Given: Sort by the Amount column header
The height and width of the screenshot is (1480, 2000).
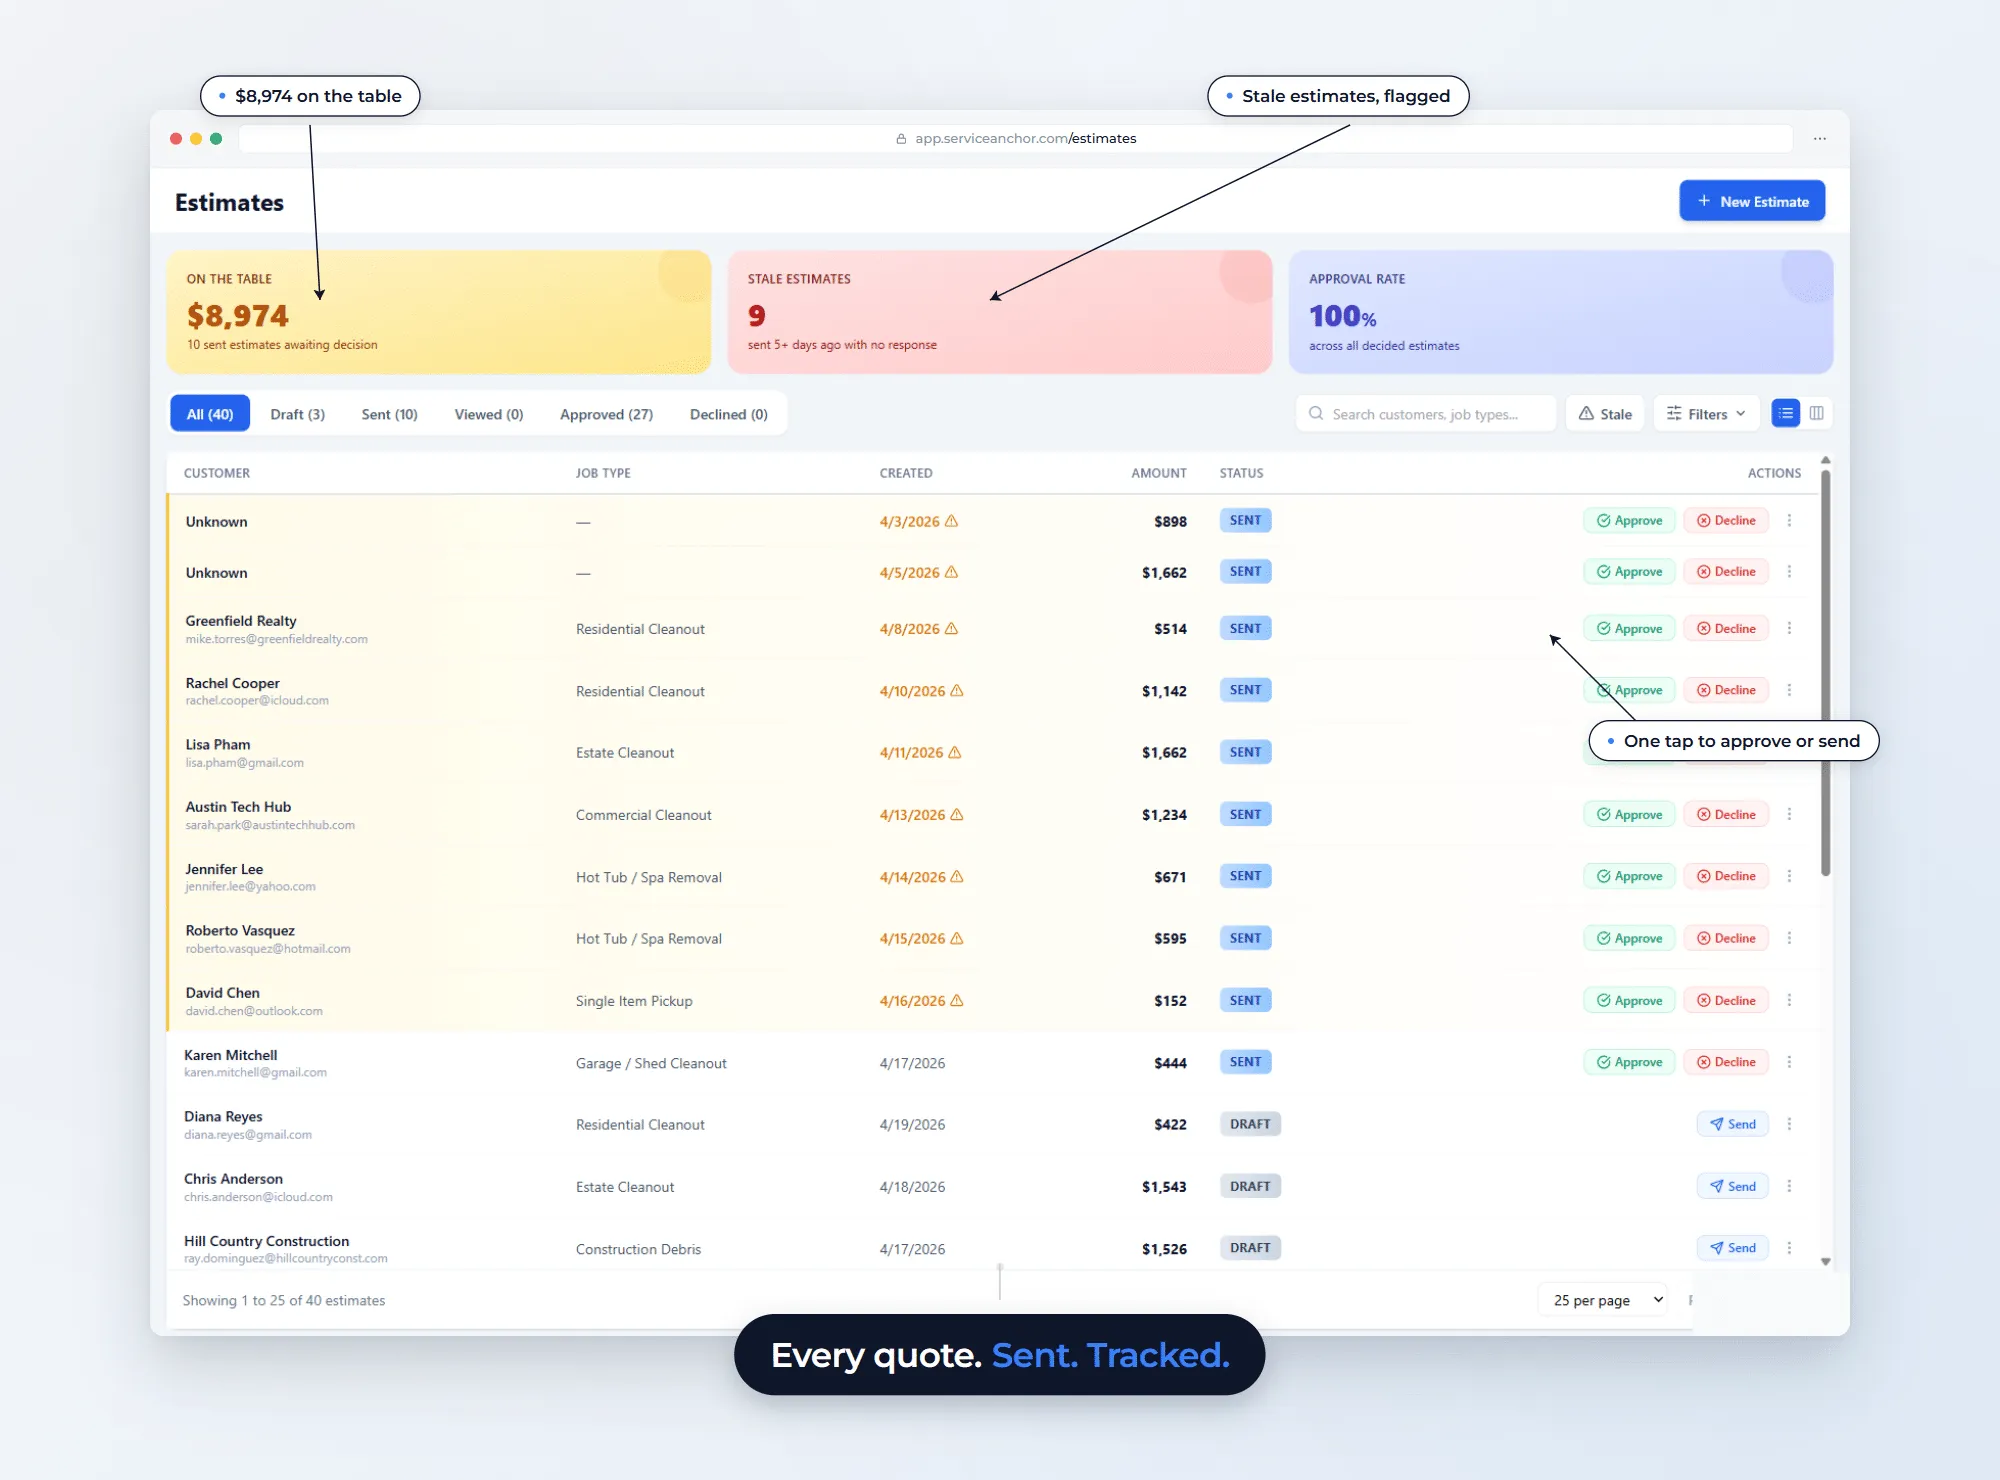Looking at the screenshot, I should [x=1159, y=473].
